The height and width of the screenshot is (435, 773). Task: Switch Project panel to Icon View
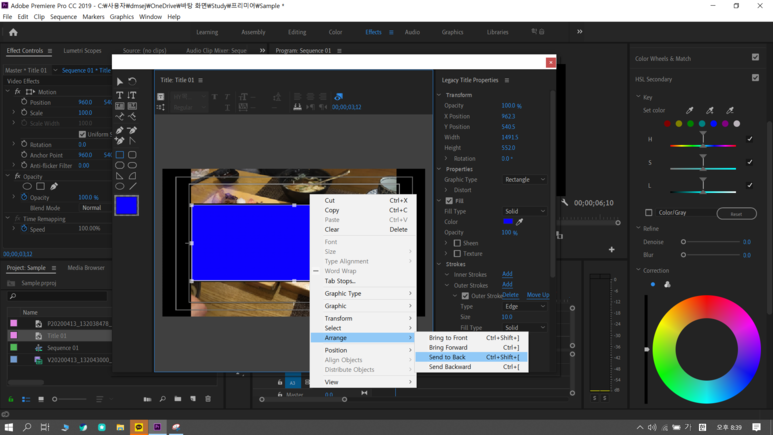point(41,399)
